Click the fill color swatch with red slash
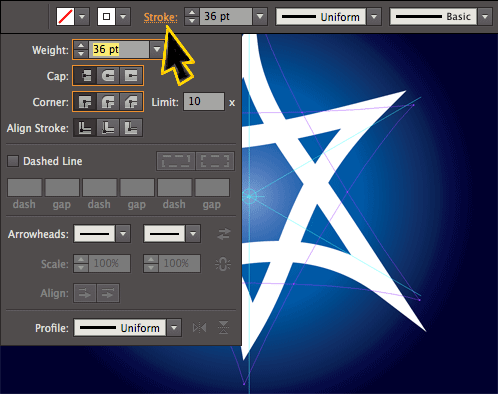The image size is (498, 394). coord(65,16)
